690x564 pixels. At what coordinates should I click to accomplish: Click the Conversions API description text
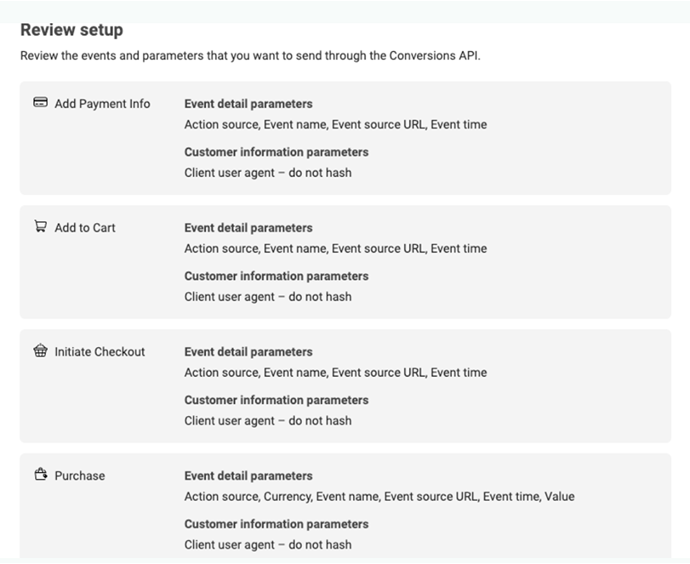(x=250, y=56)
